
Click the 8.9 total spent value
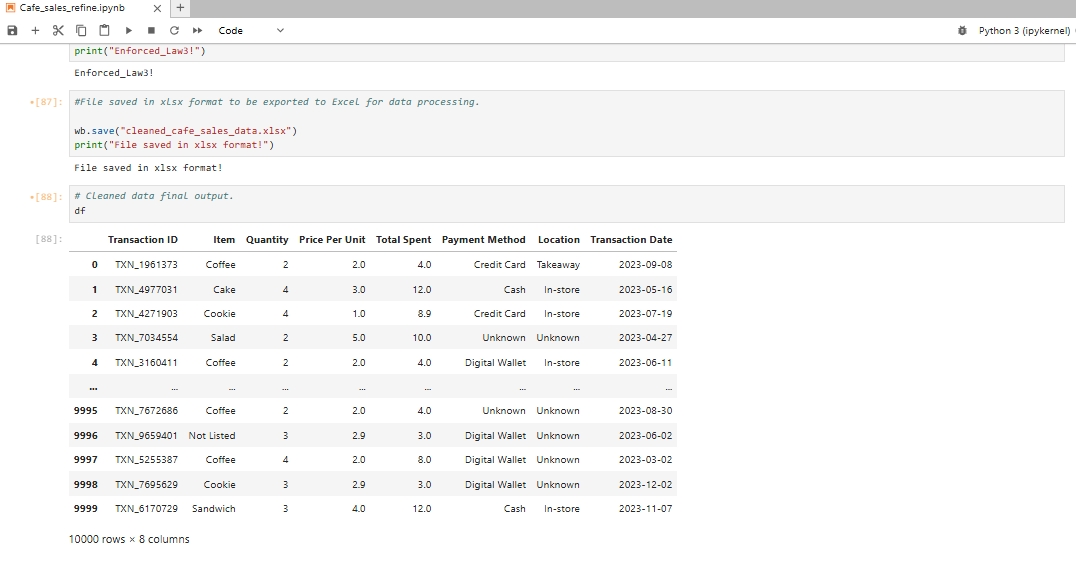(x=424, y=314)
